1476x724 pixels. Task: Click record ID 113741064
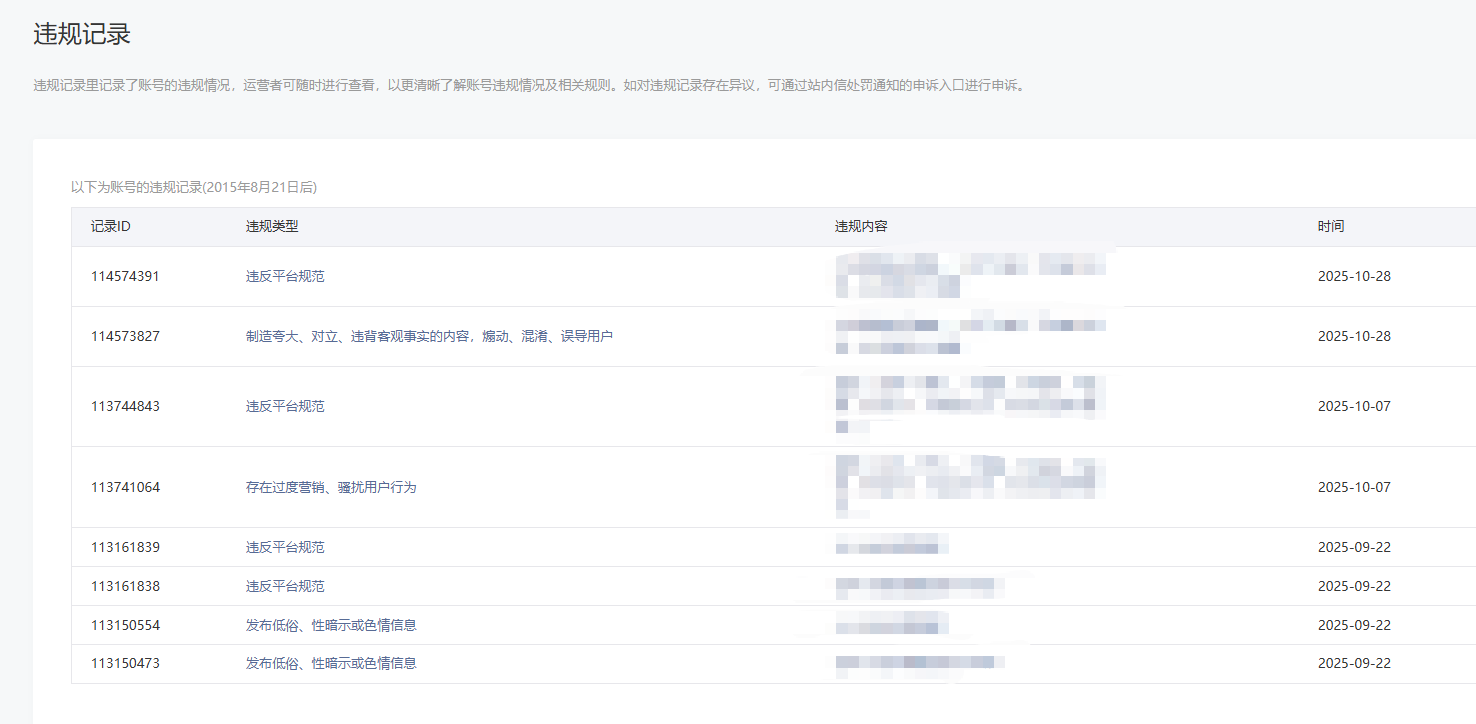tap(125, 487)
